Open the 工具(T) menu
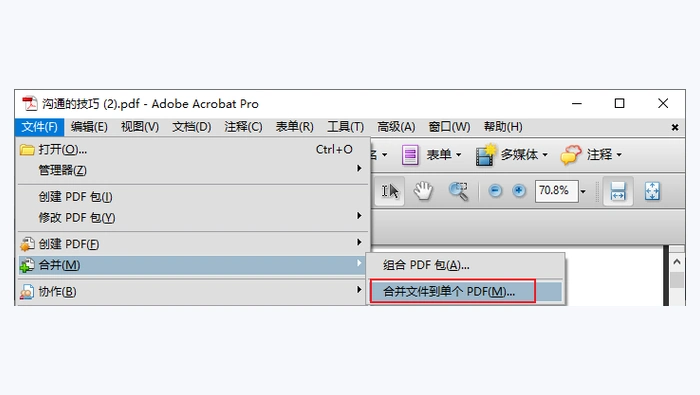 coord(346,127)
